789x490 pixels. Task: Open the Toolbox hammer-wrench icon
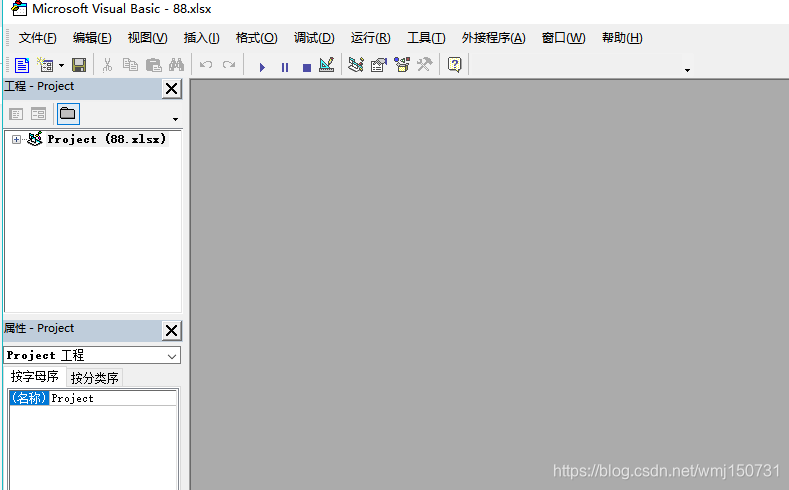point(425,64)
